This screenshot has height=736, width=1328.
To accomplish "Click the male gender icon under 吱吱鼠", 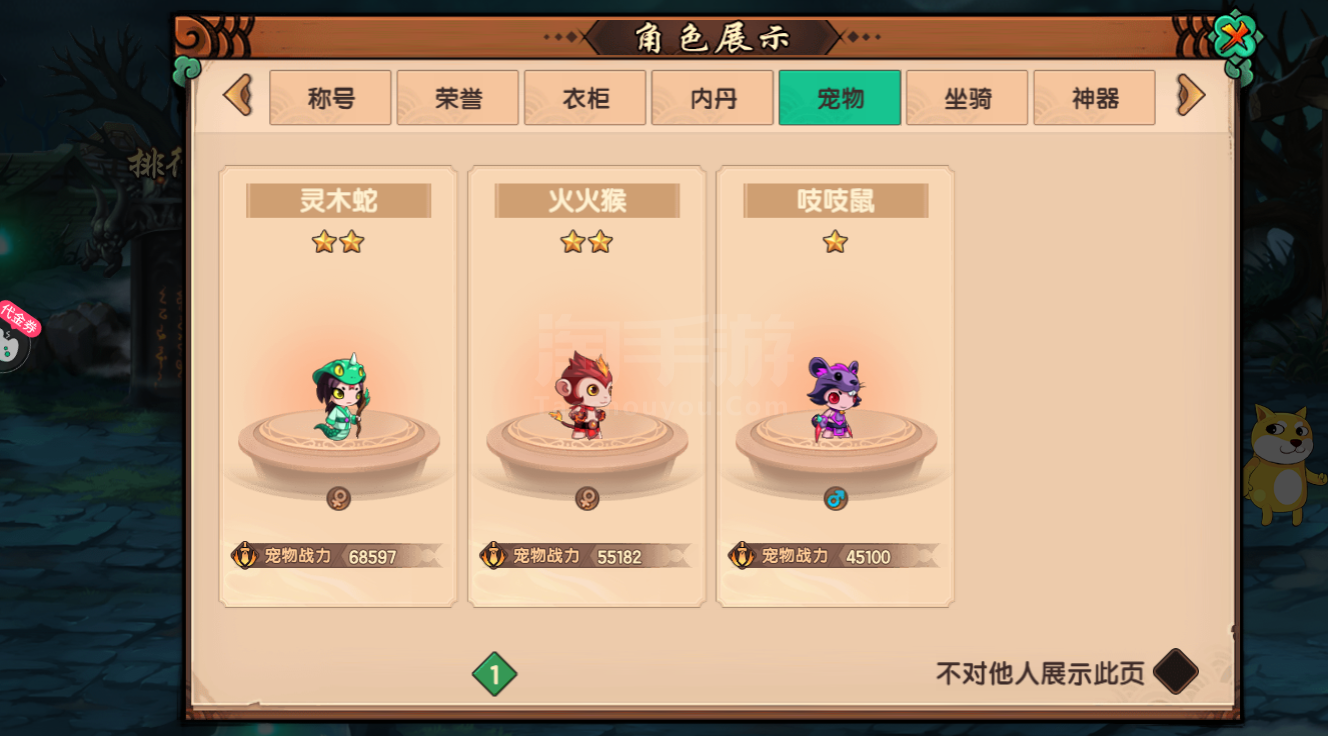I will coord(836,498).
